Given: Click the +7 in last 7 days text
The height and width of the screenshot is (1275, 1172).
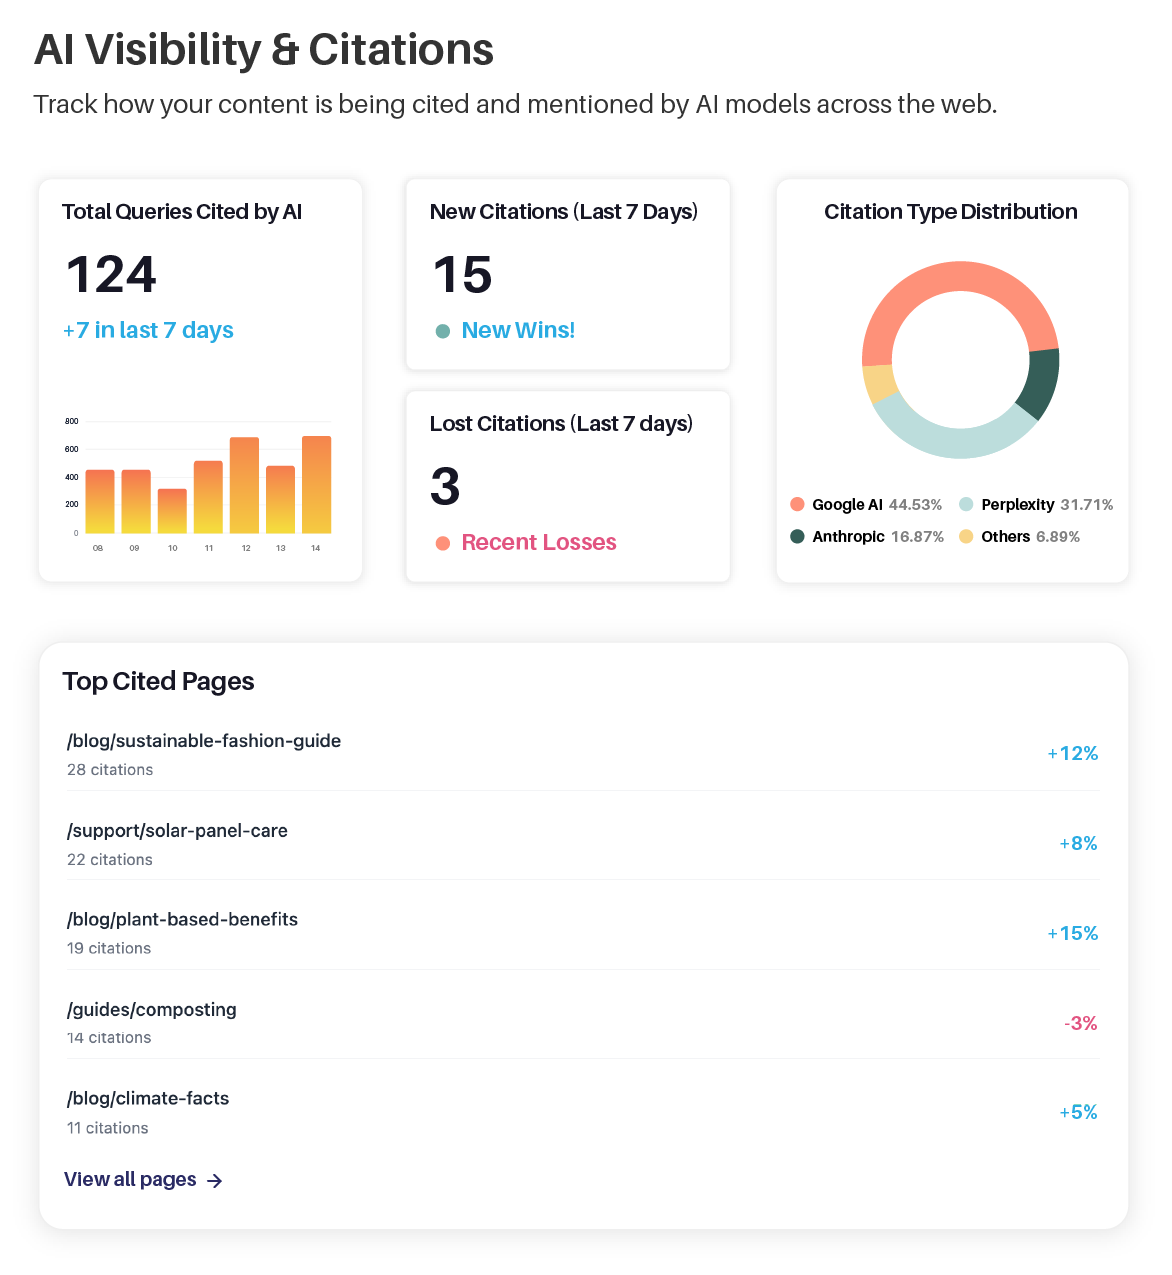Looking at the screenshot, I should 148,331.
